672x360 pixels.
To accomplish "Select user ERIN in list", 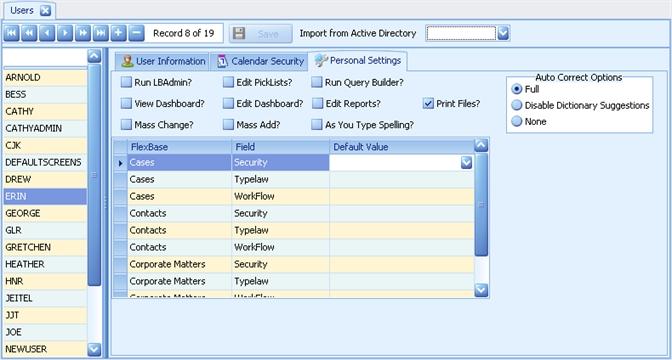I will coord(45,196).
